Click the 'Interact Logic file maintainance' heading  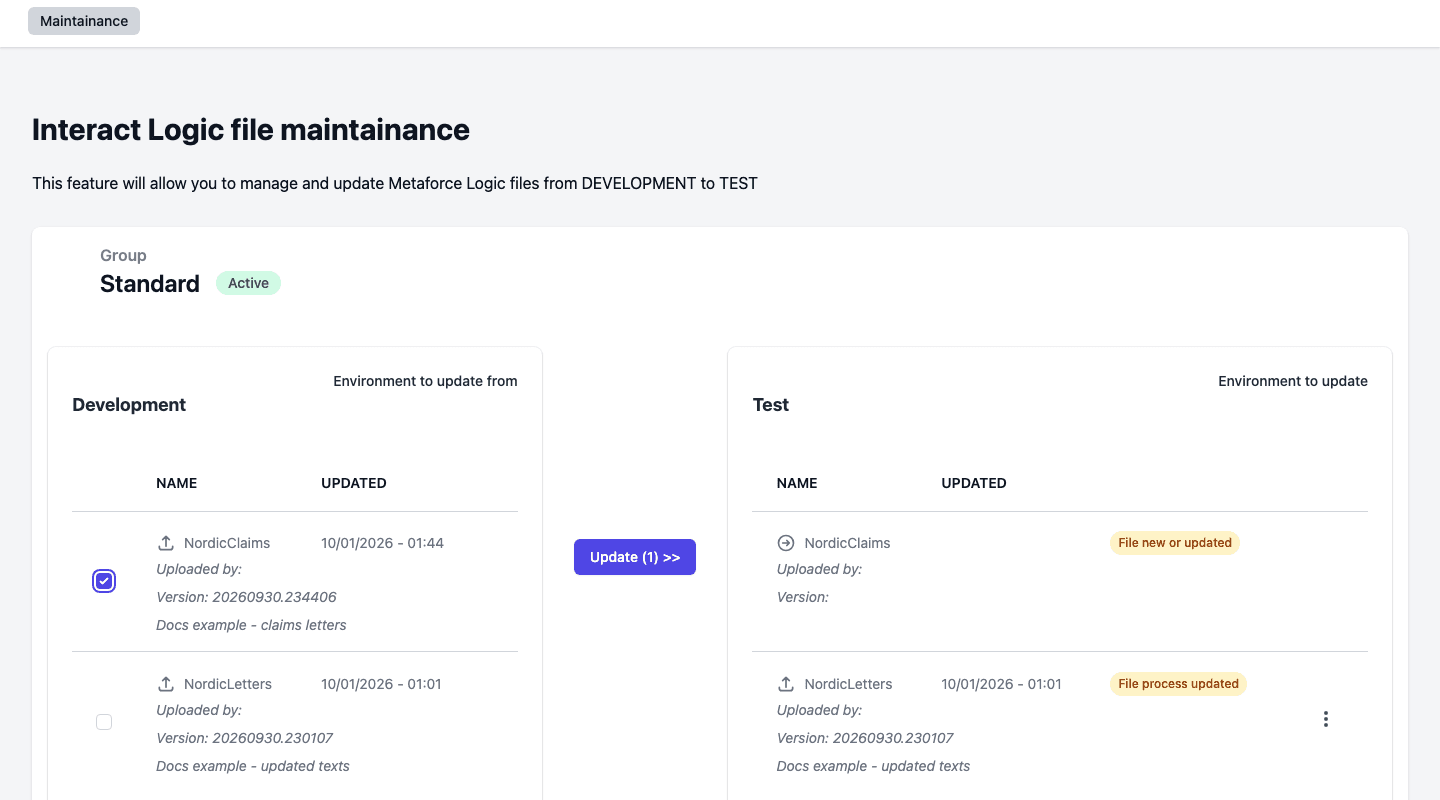click(251, 130)
